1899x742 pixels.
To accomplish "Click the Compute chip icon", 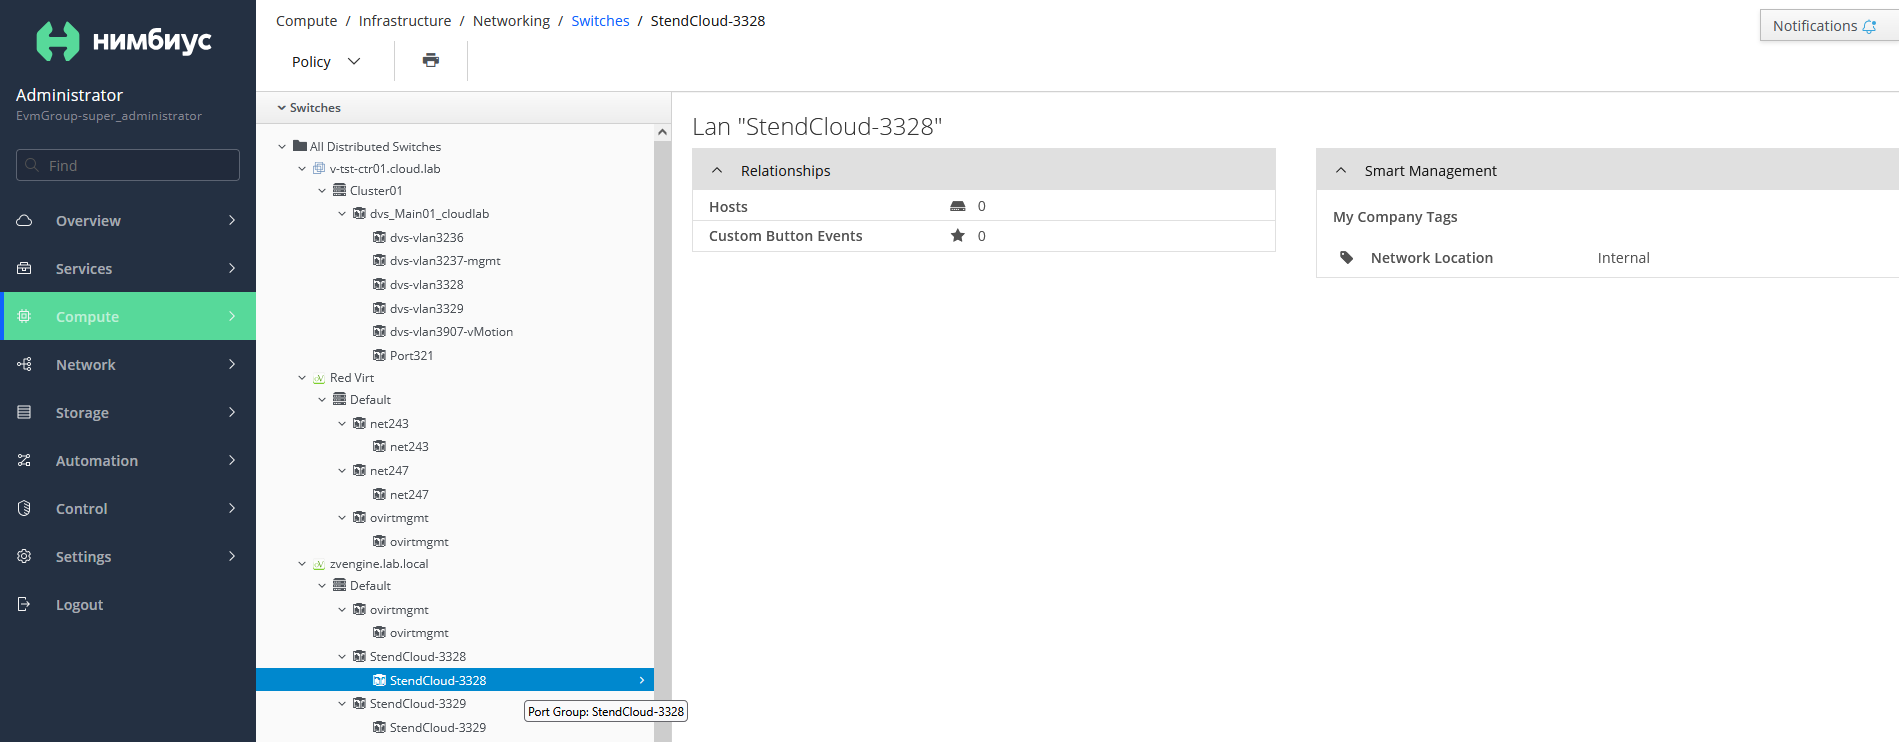I will 24,316.
